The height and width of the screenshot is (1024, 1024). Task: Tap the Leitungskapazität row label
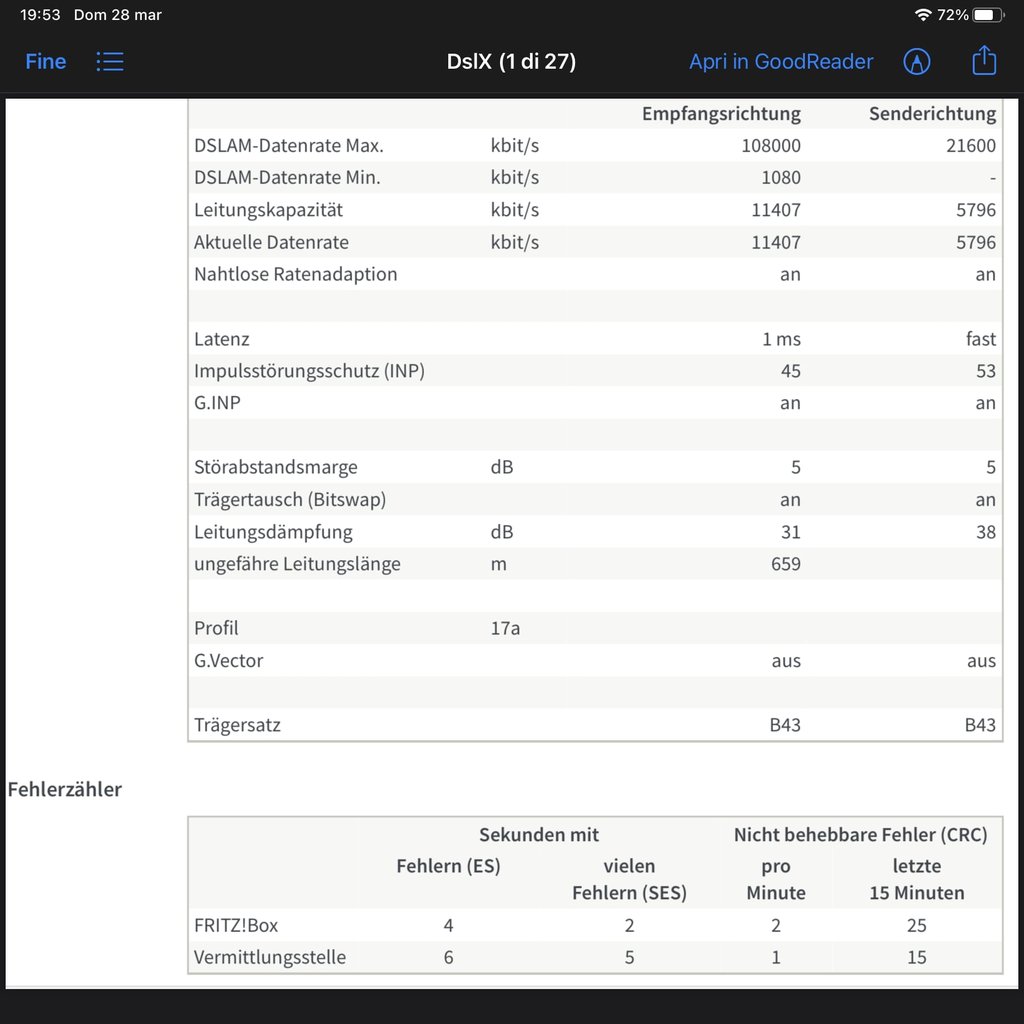click(269, 210)
